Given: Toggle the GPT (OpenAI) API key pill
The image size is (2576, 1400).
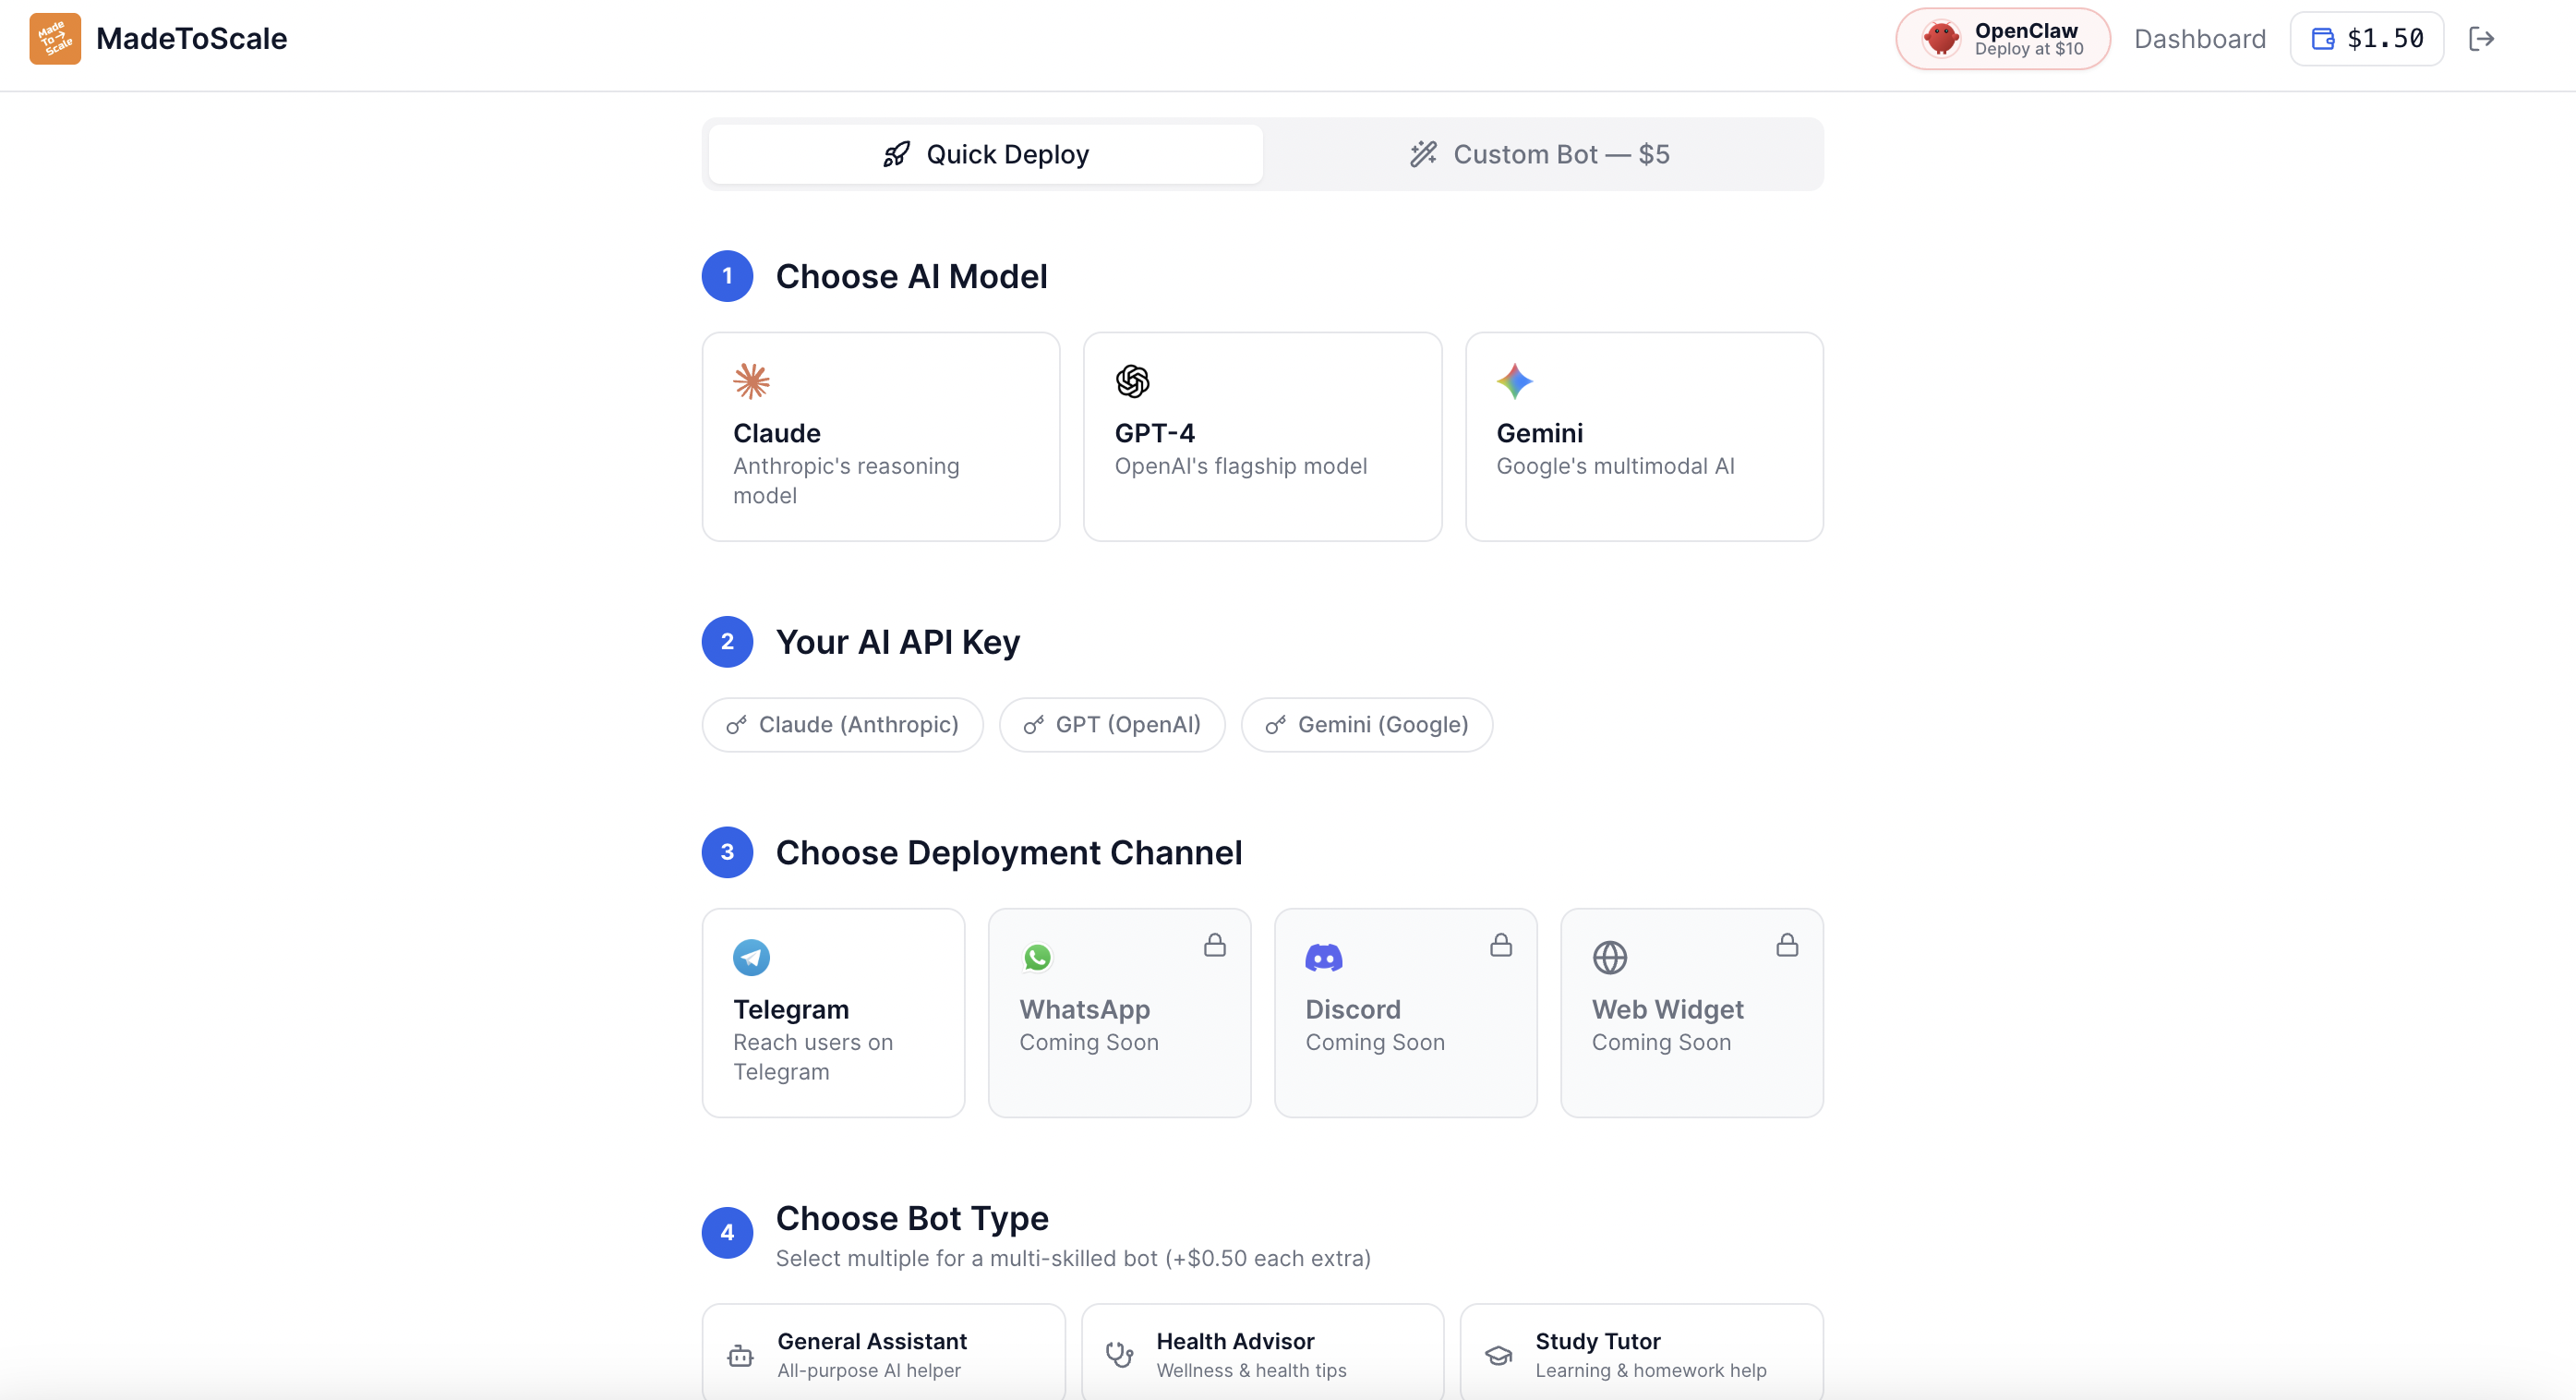Looking at the screenshot, I should click(x=1112, y=724).
